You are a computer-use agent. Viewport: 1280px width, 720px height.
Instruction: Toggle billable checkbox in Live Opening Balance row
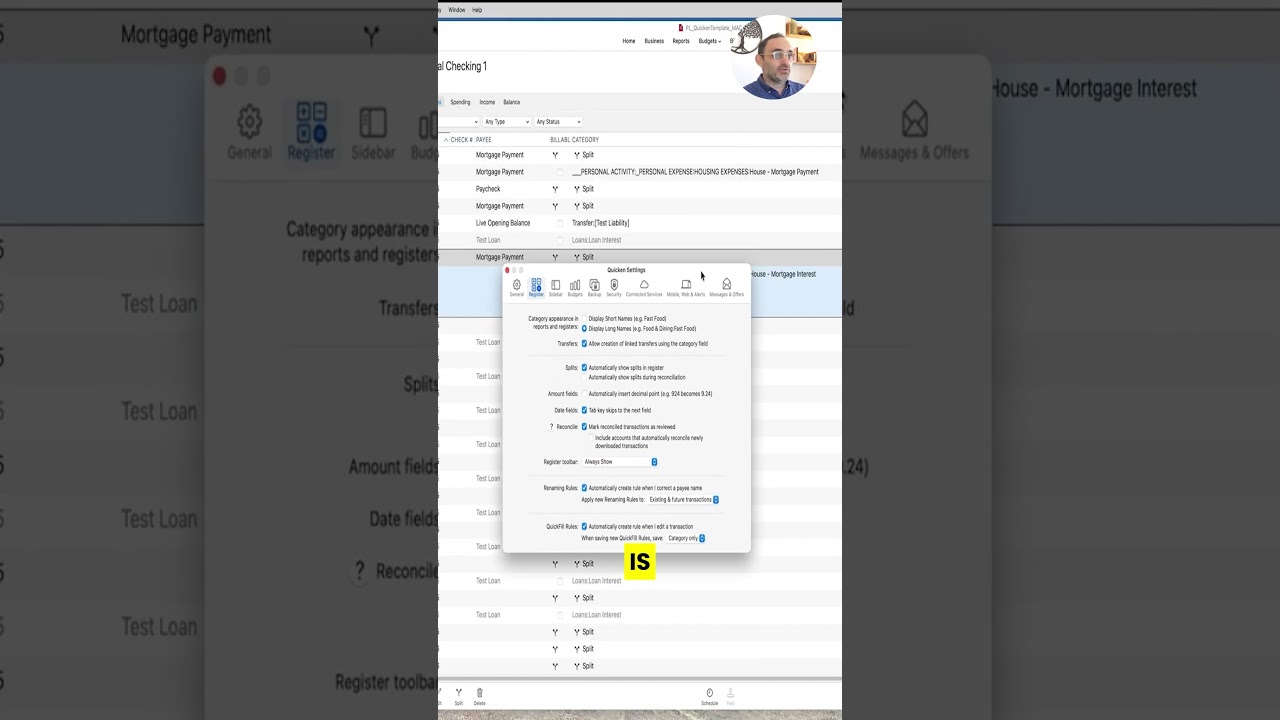560,223
